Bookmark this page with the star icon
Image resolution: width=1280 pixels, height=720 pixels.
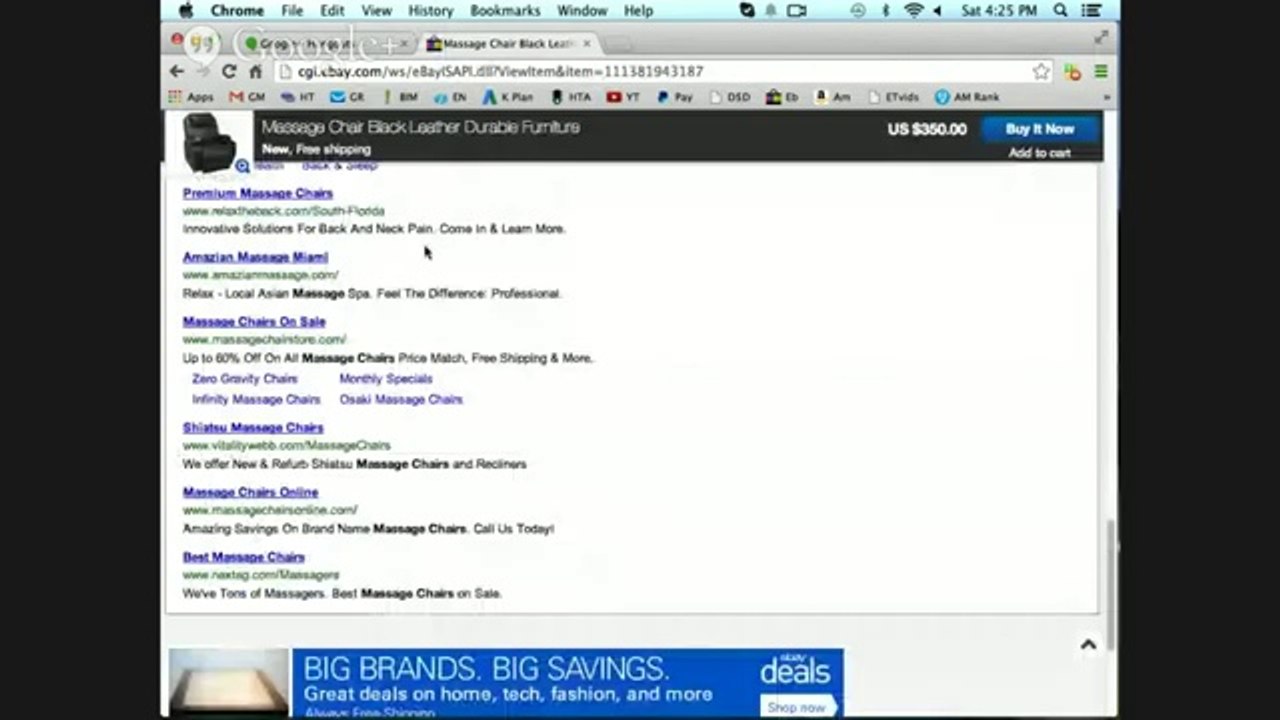coord(1041,72)
